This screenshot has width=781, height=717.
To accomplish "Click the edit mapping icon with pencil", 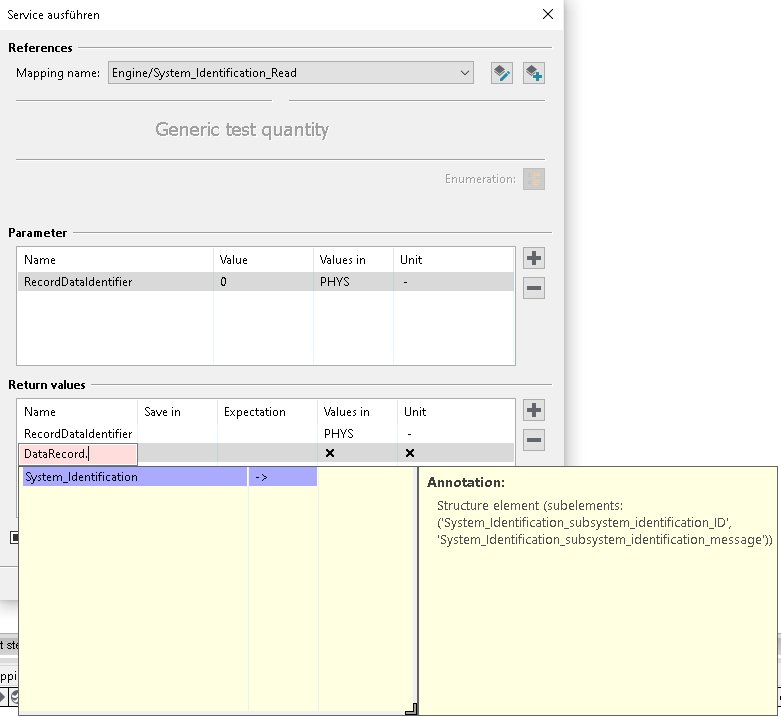I will [502, 73].
